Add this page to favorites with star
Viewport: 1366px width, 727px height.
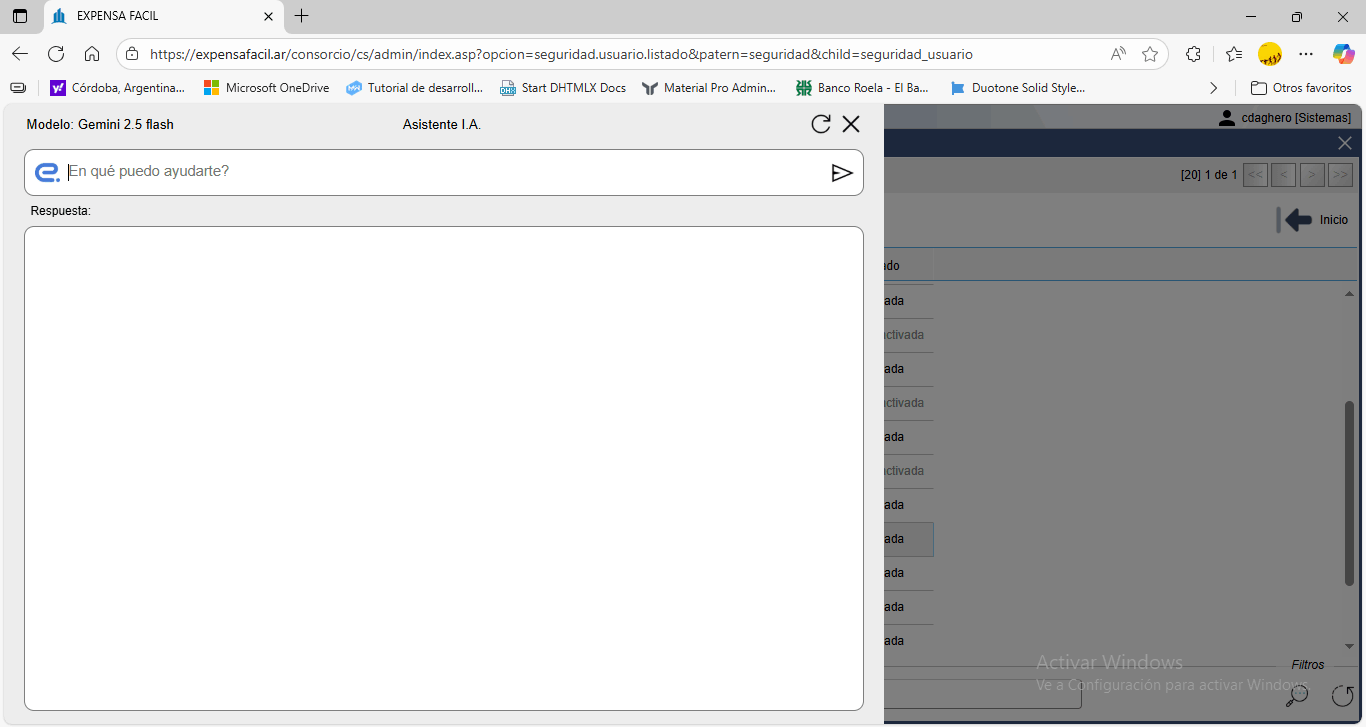[1150, 54]
